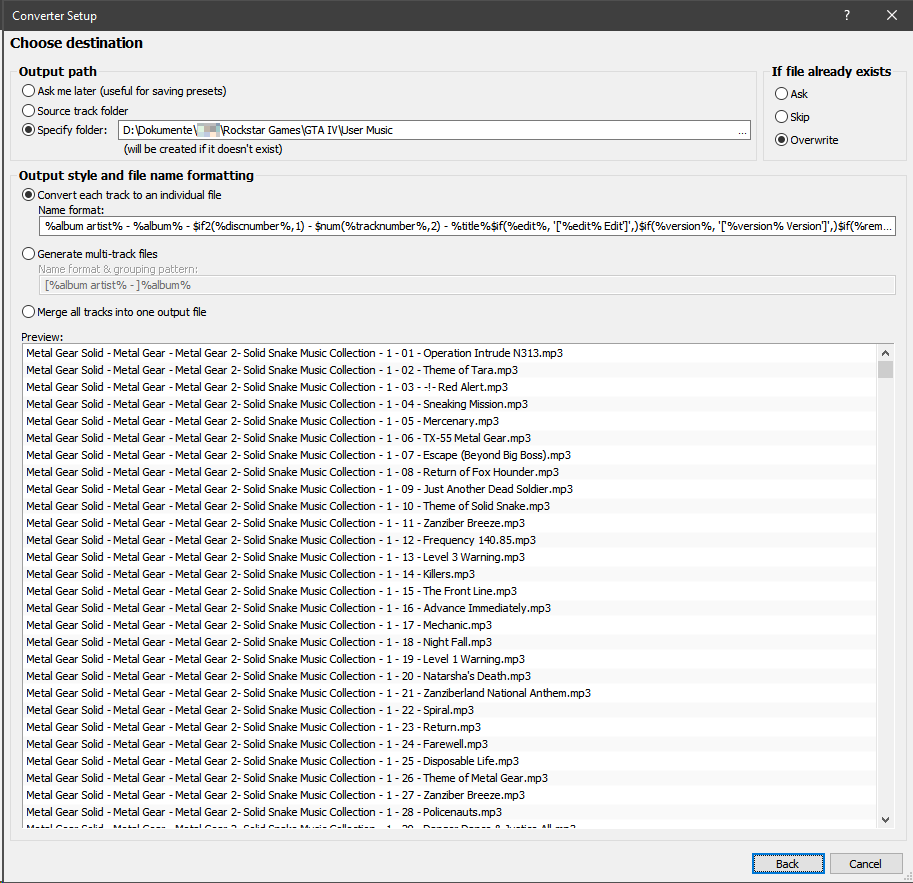Click preview row '28 - Policenauts.mp3'
Viewport: 913px width, 883px height.
(450, 812)
